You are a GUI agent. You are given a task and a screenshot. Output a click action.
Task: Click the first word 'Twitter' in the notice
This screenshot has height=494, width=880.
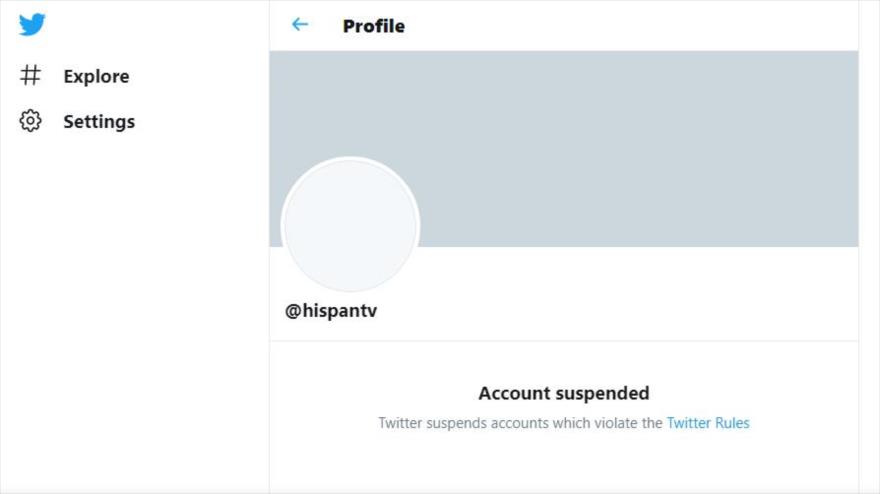pos(400,423)
